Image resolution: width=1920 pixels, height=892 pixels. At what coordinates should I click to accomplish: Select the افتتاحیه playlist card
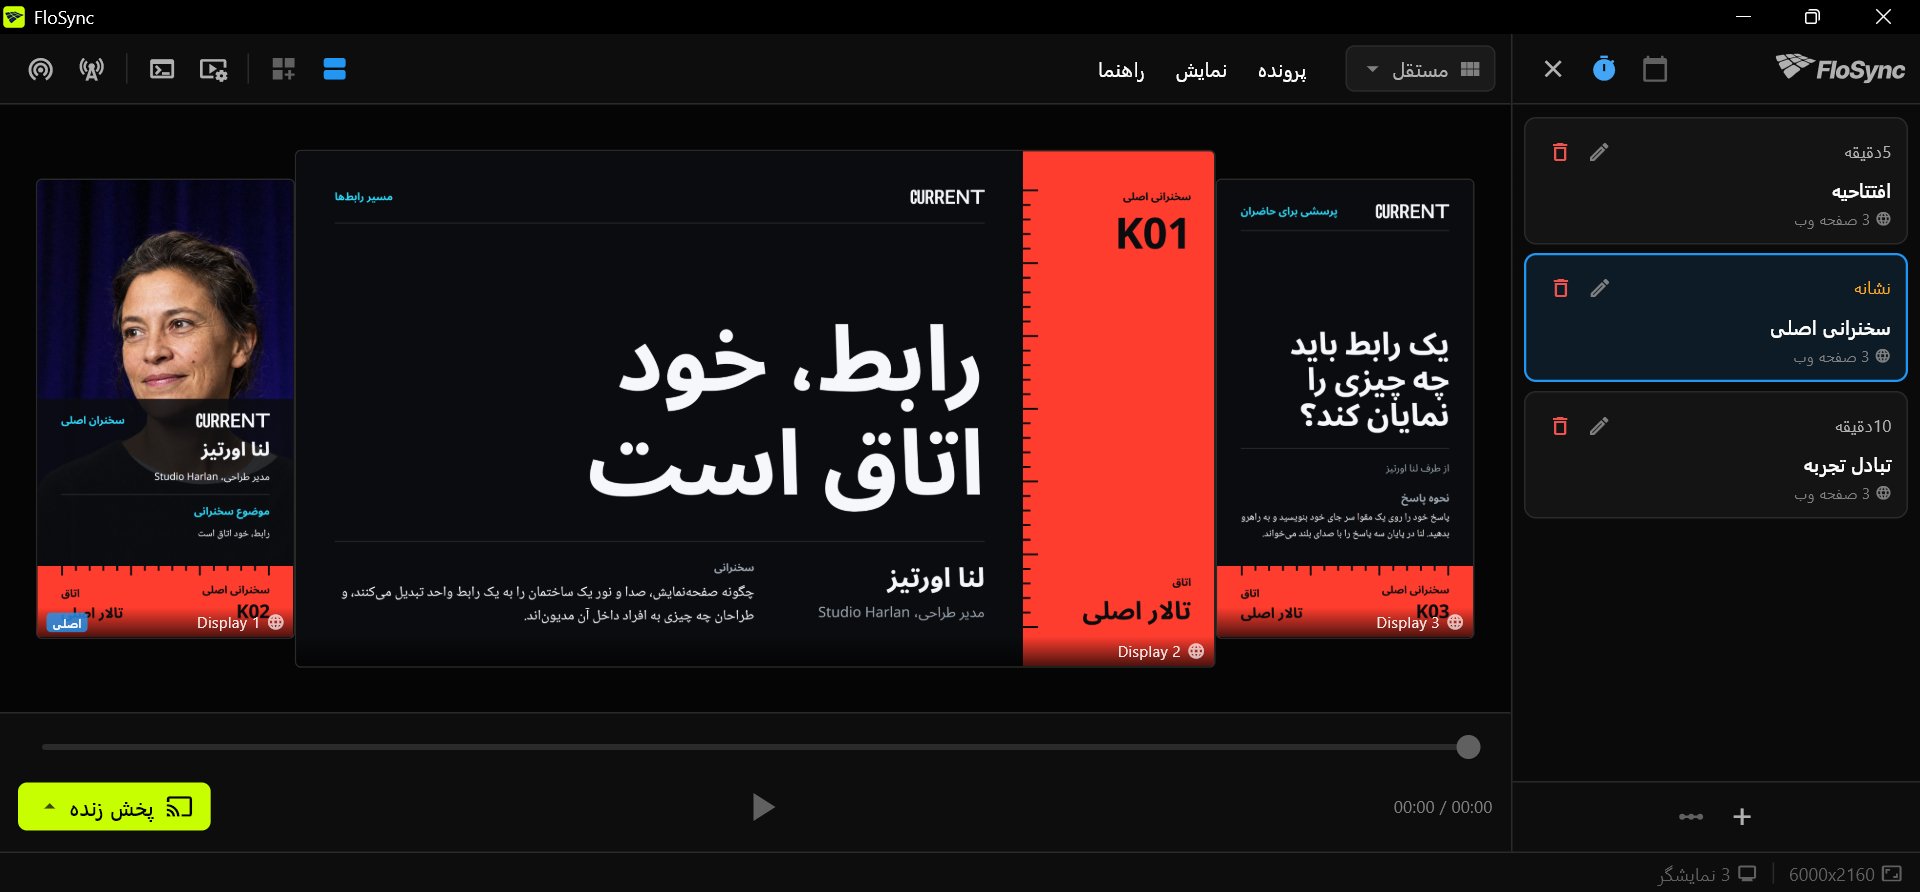click(x=1716, y=181)
